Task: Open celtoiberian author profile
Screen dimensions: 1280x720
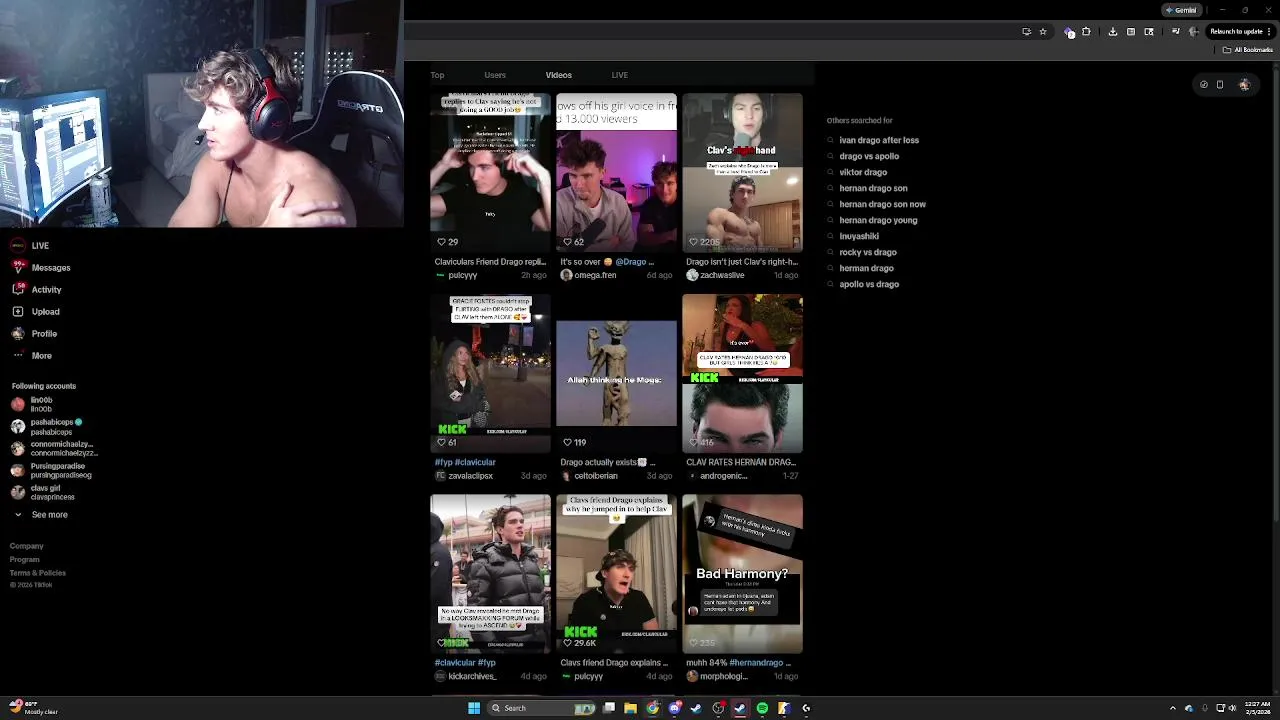Action: 589,476
